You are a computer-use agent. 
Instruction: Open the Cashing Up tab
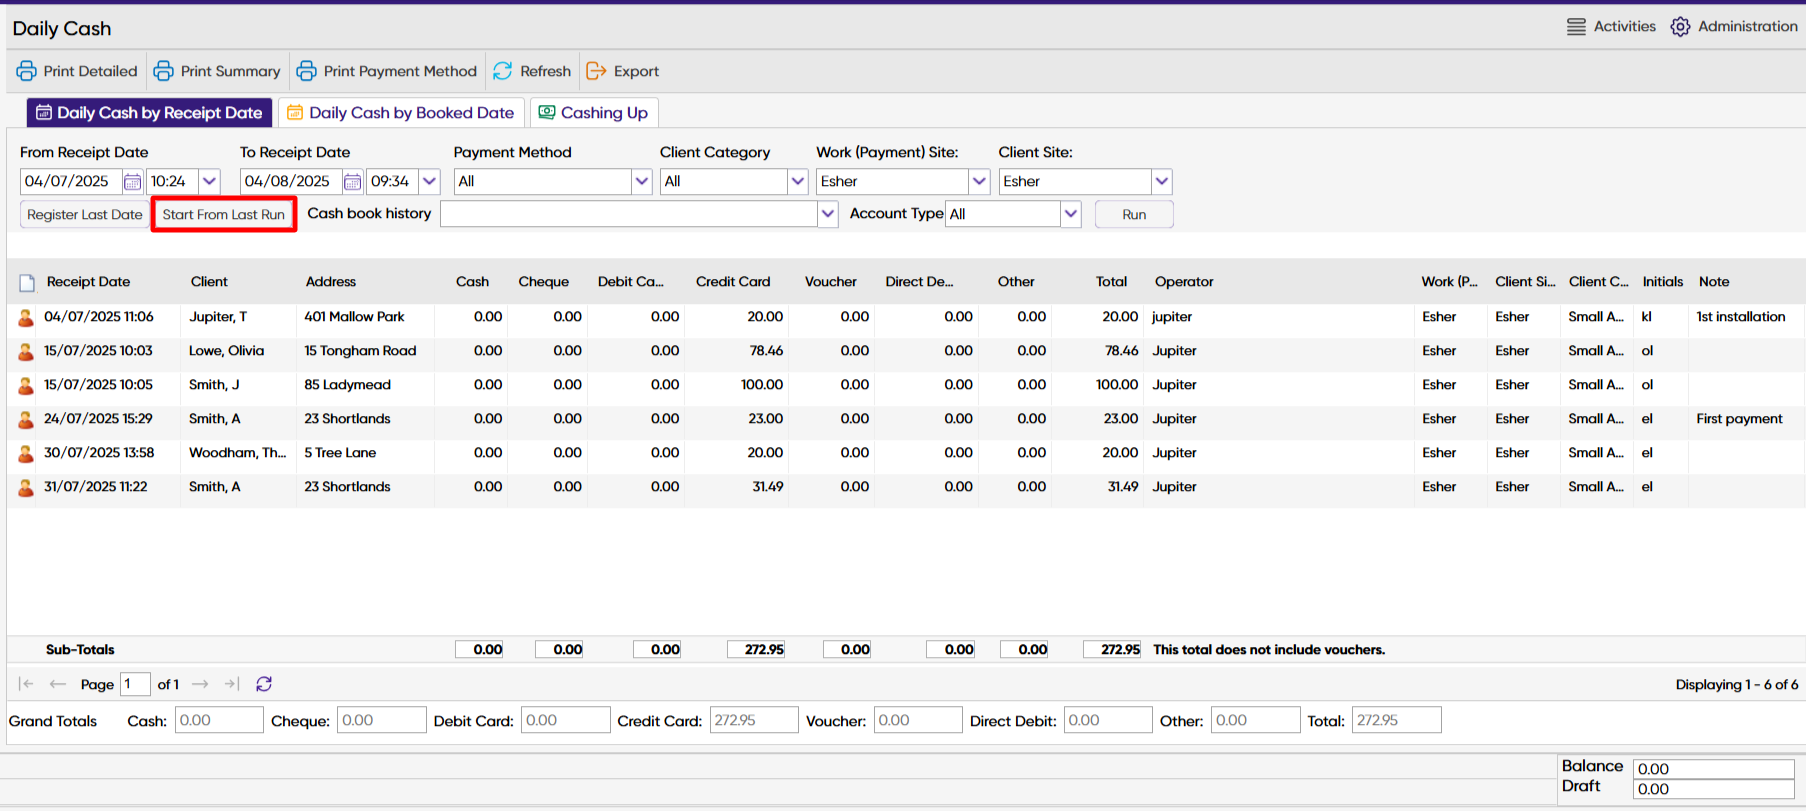point(593,113)
